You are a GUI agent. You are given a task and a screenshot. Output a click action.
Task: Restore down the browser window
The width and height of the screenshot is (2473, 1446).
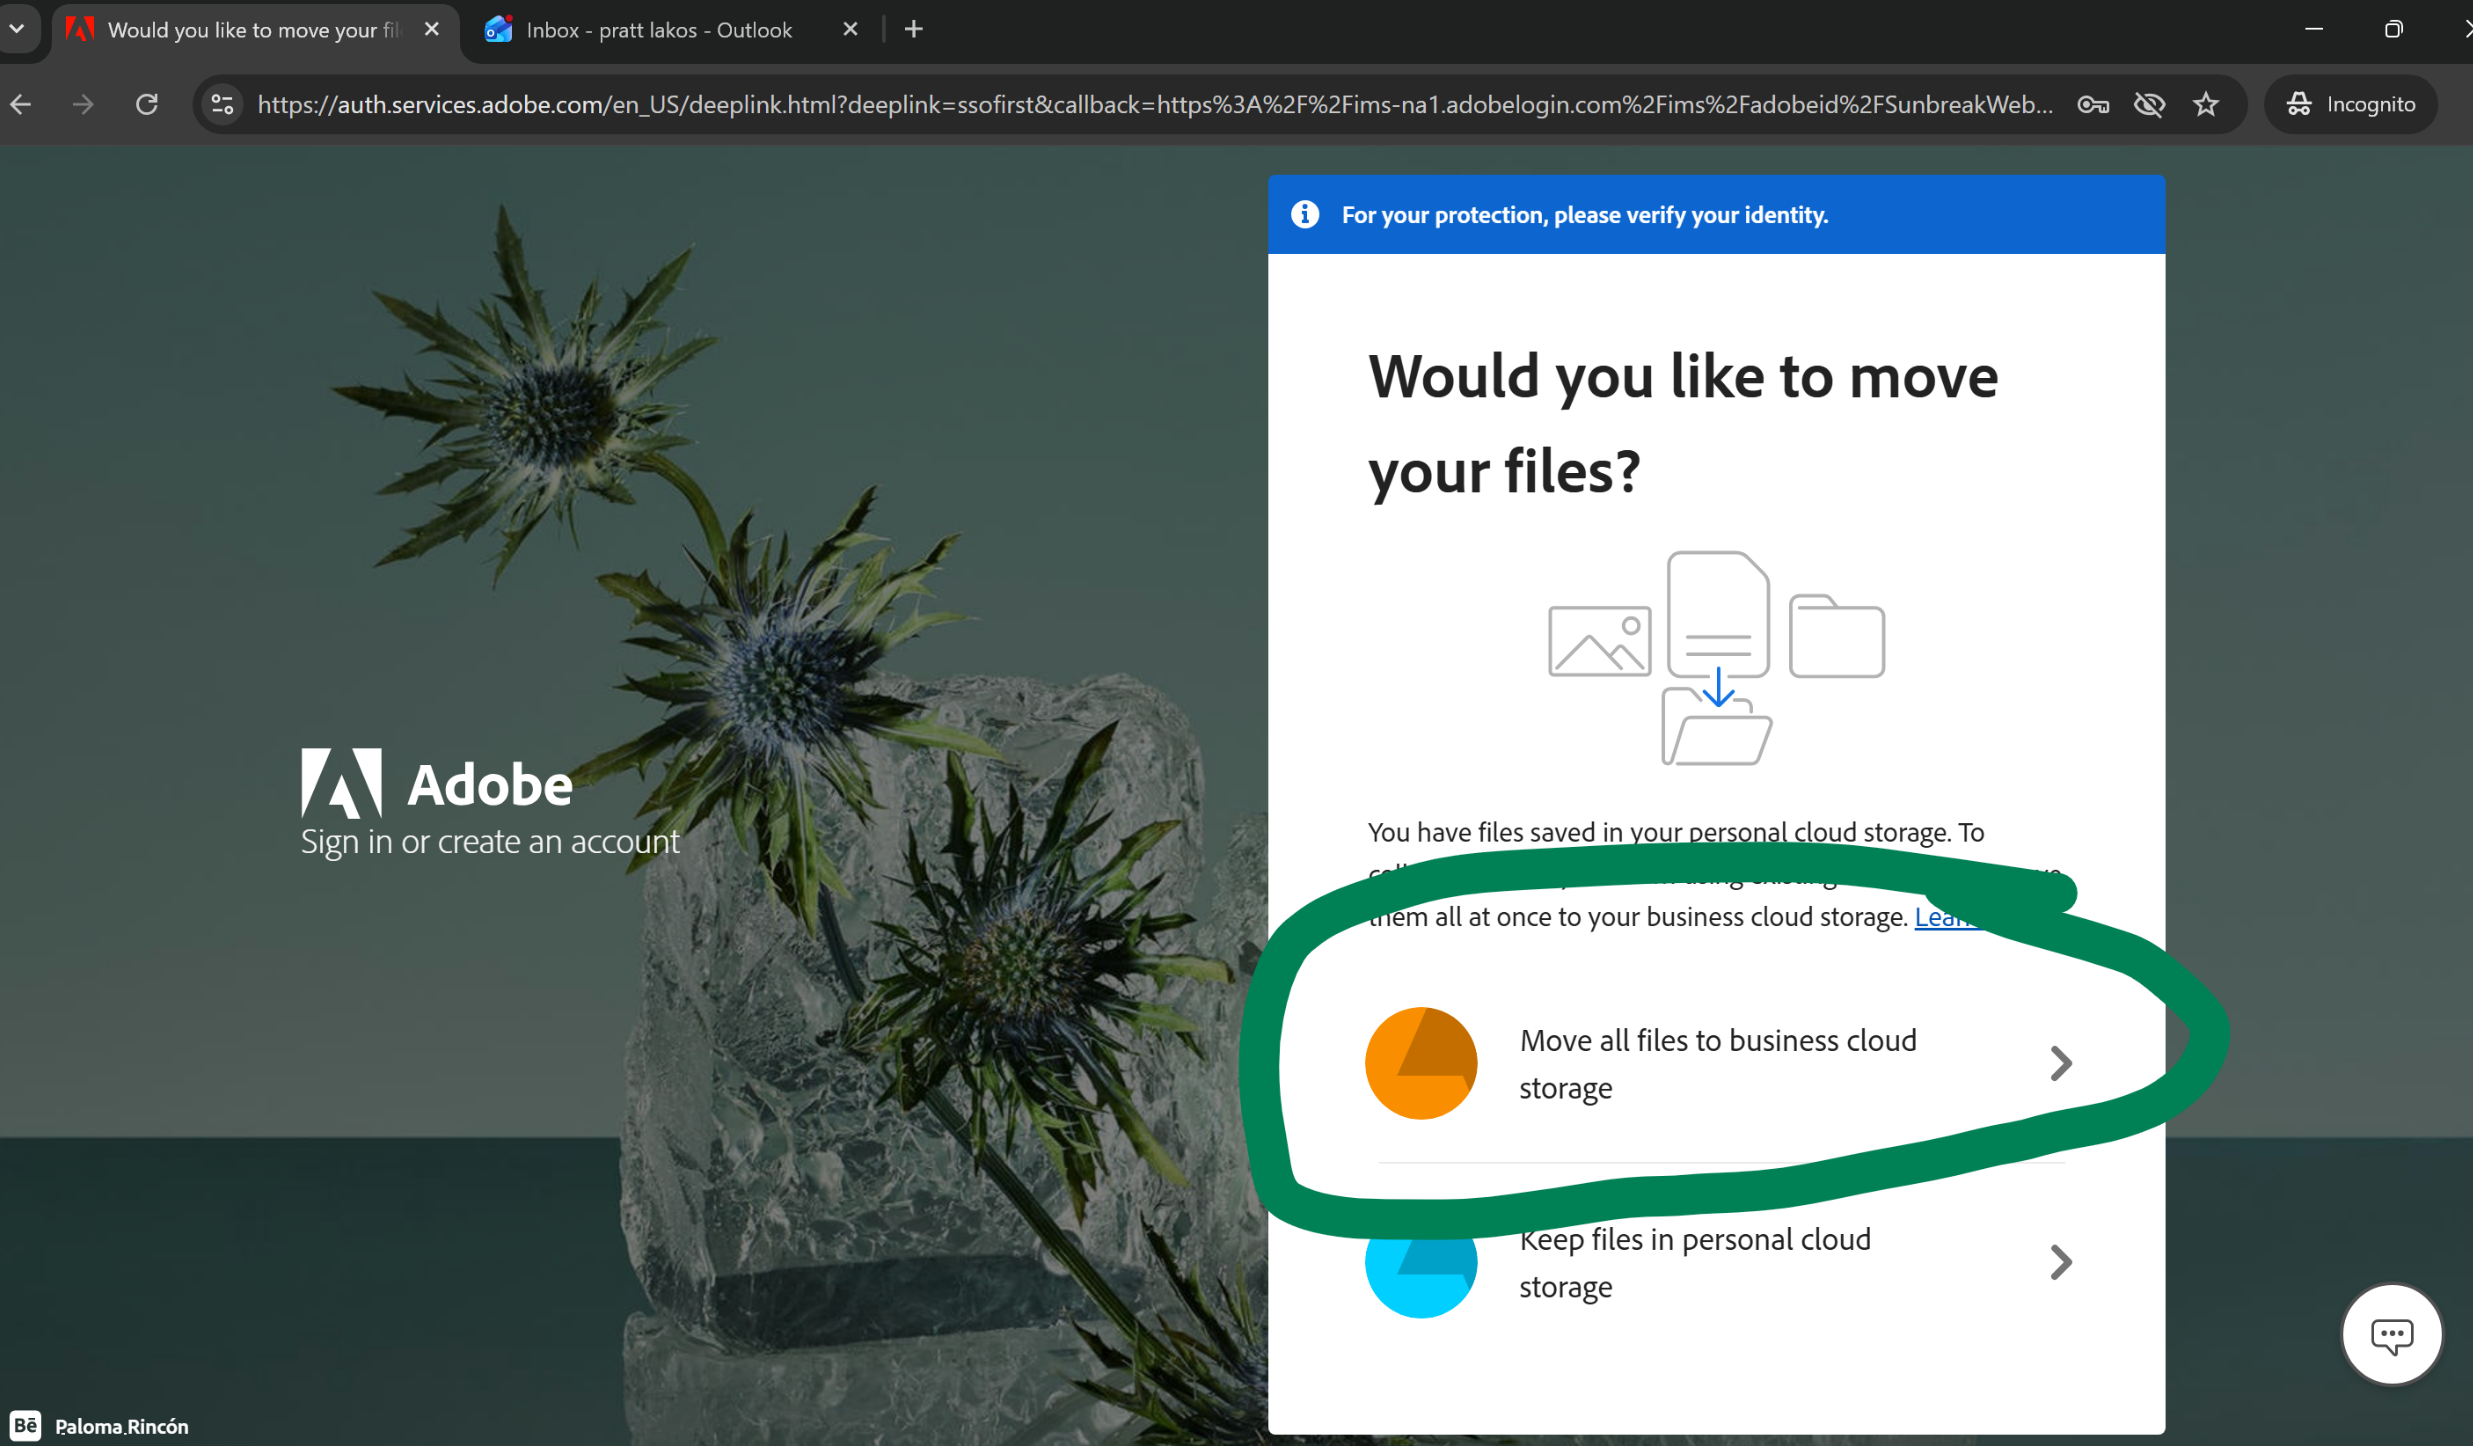coord(2393,30)
